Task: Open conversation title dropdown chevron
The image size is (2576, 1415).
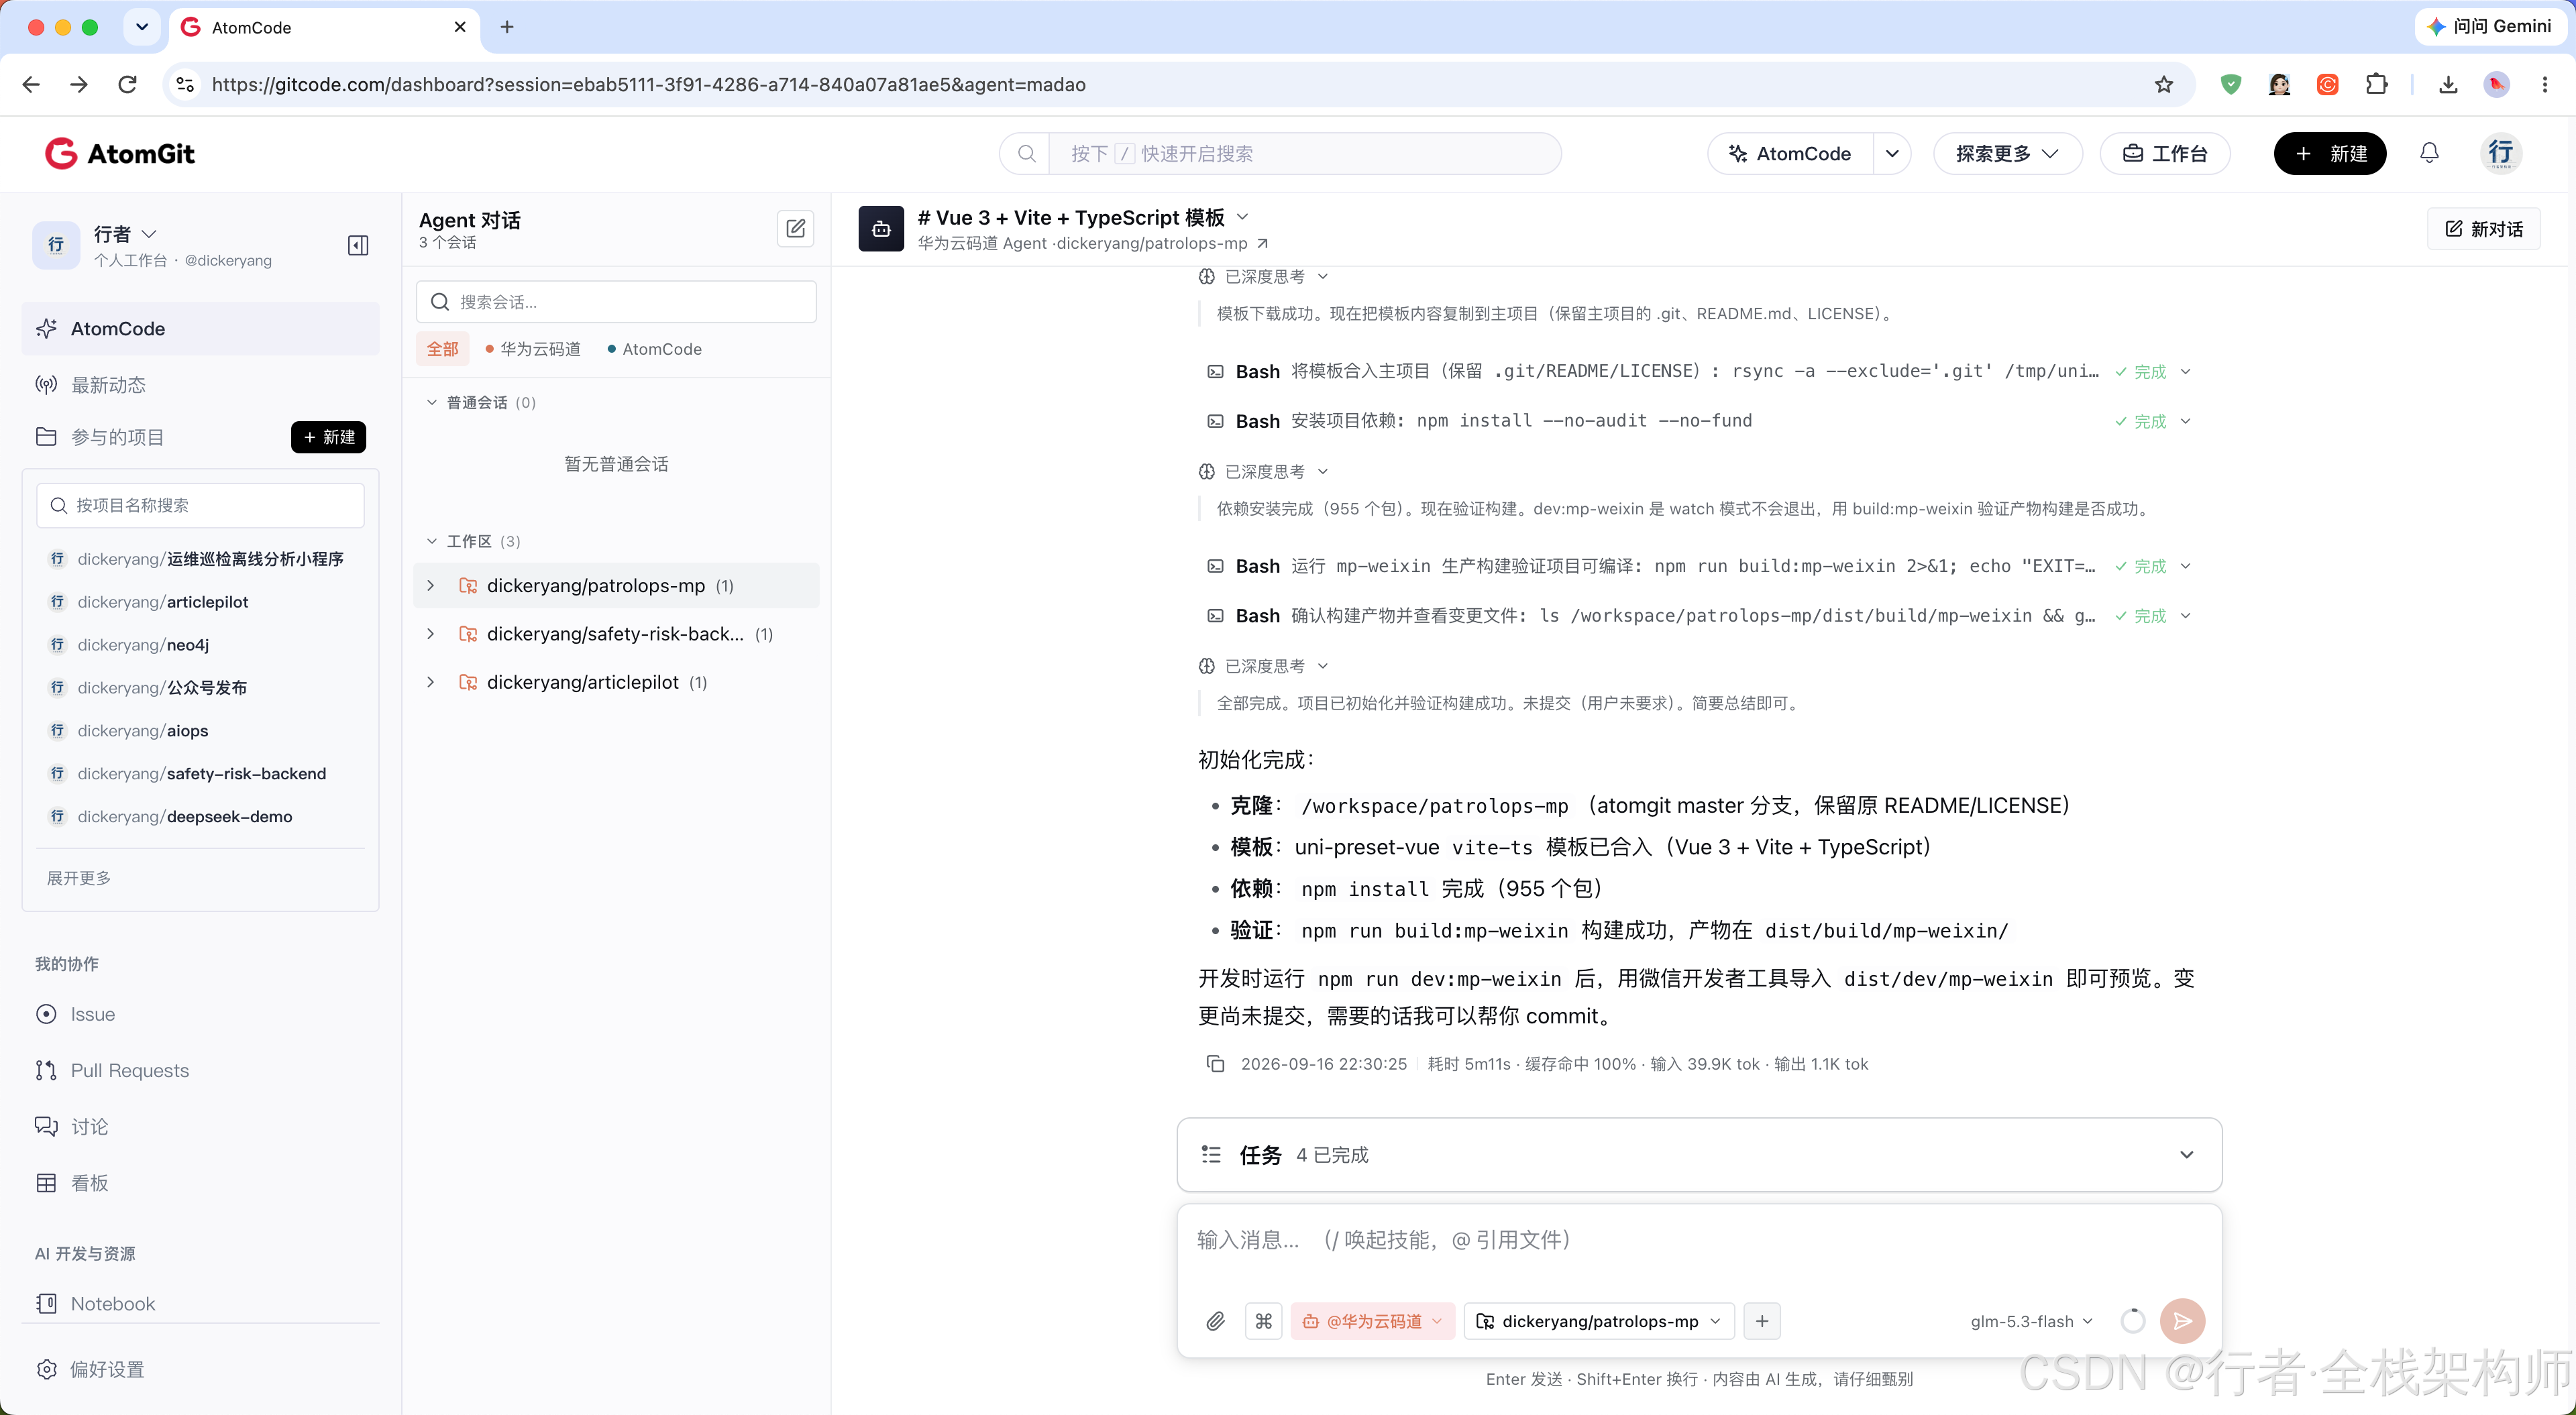Action: click(x=1243, y=217)
